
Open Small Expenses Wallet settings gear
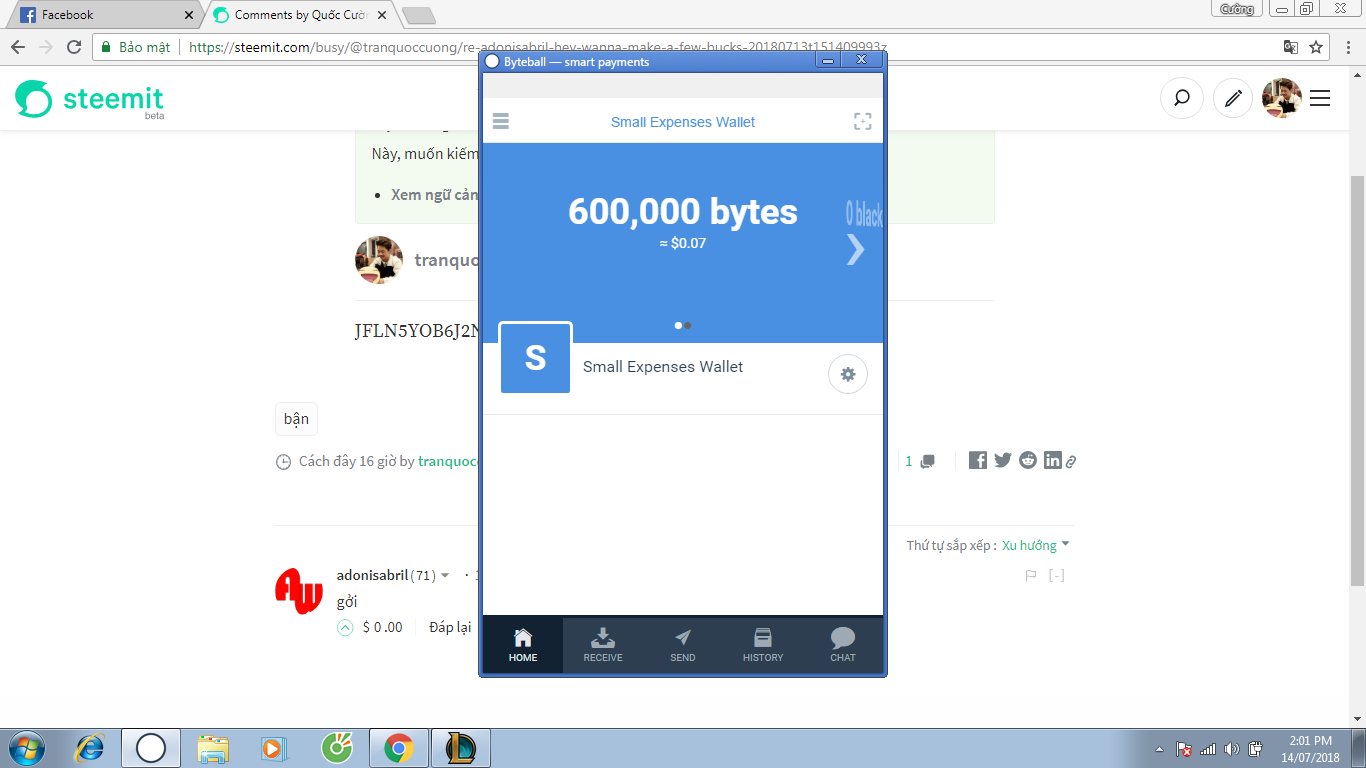point(848,374)
